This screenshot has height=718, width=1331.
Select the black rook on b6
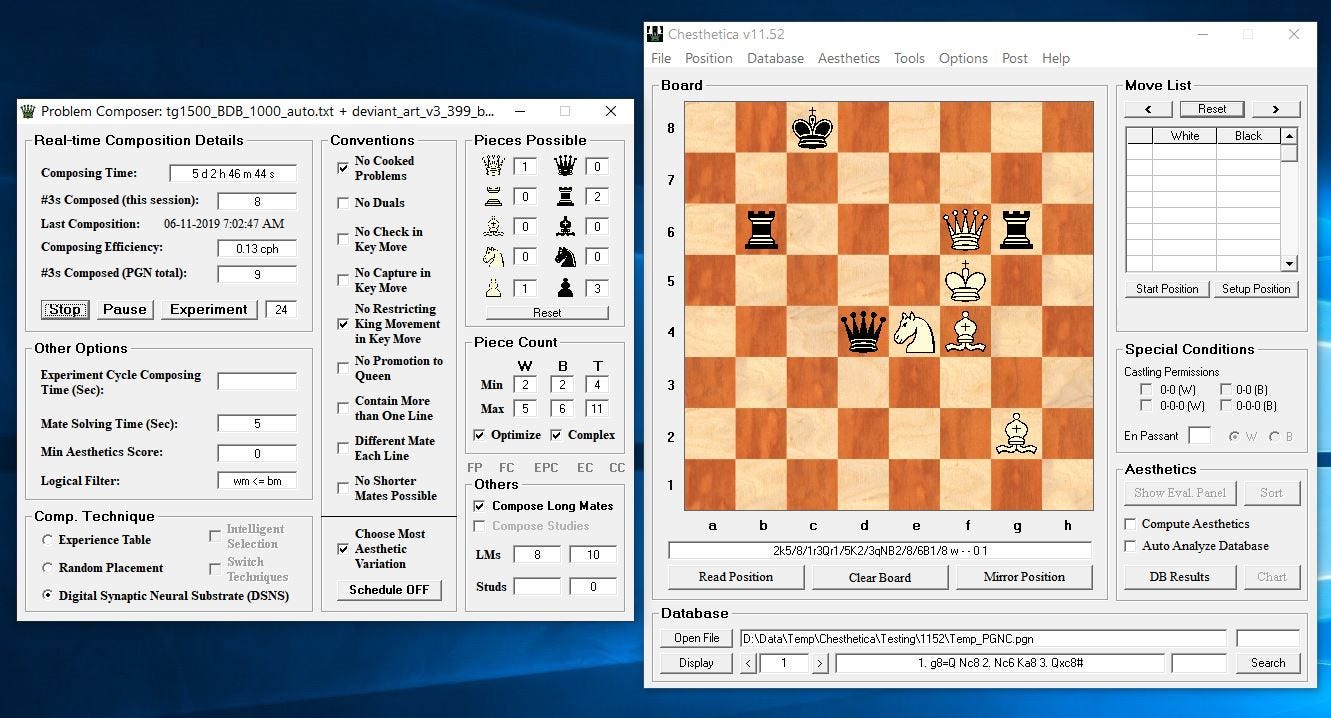pos(762,229)
